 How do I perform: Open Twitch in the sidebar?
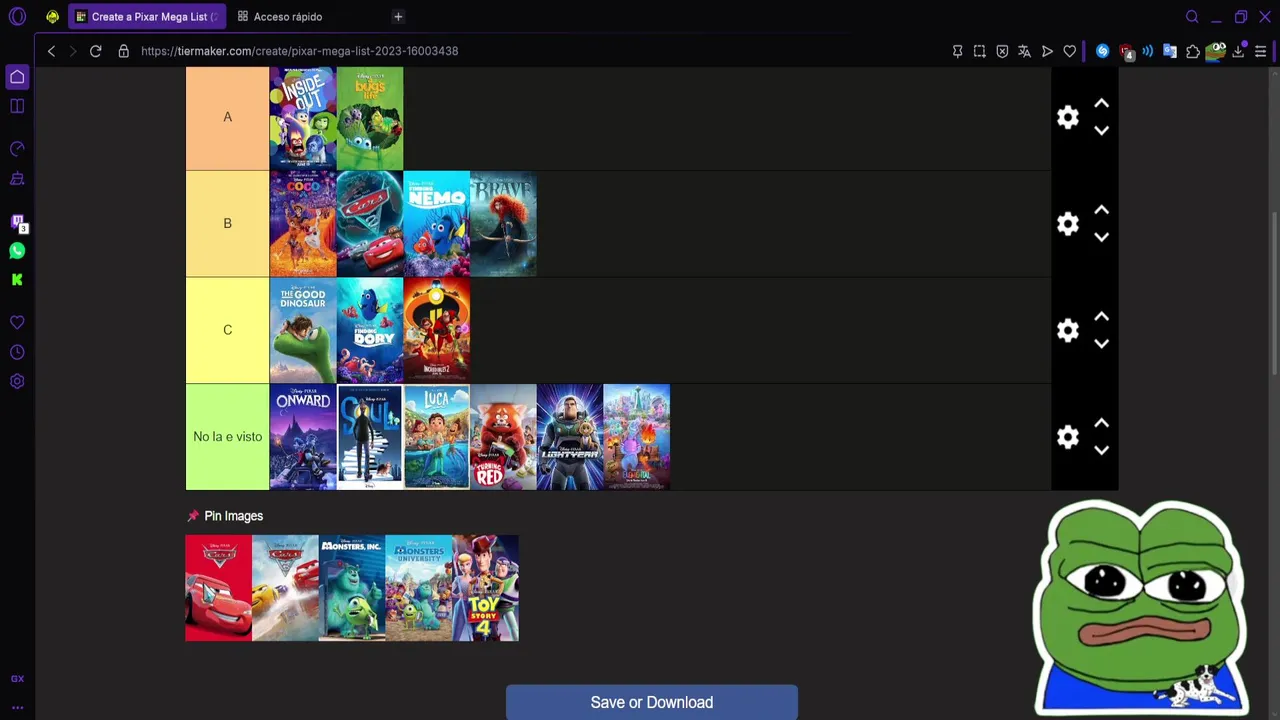coord(17,222)
